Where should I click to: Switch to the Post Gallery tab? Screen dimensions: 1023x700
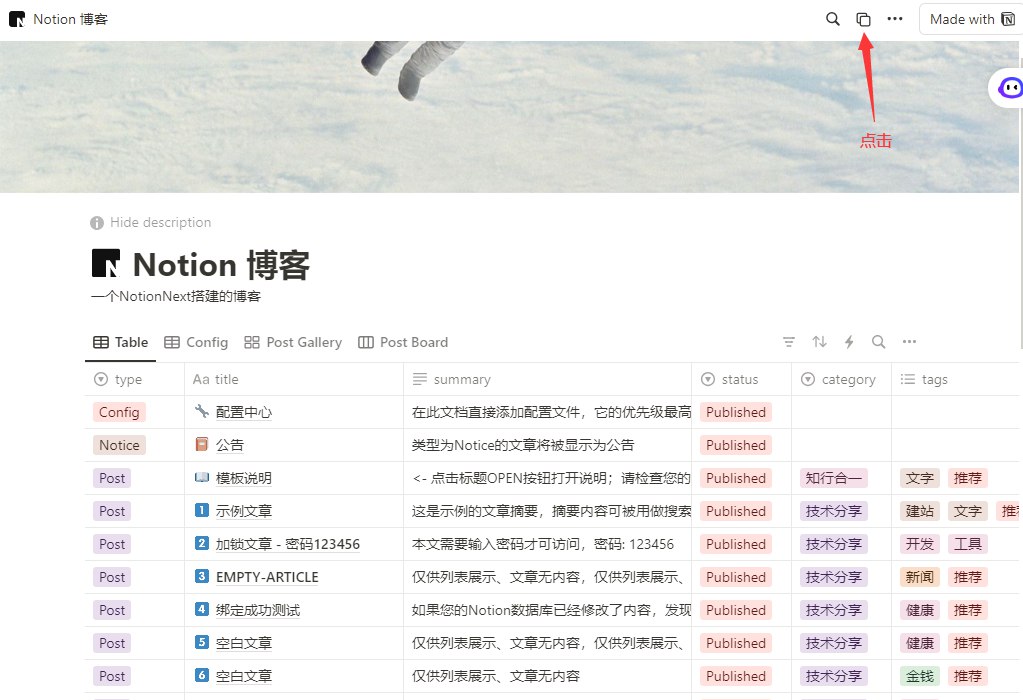(x=293, y=342)
